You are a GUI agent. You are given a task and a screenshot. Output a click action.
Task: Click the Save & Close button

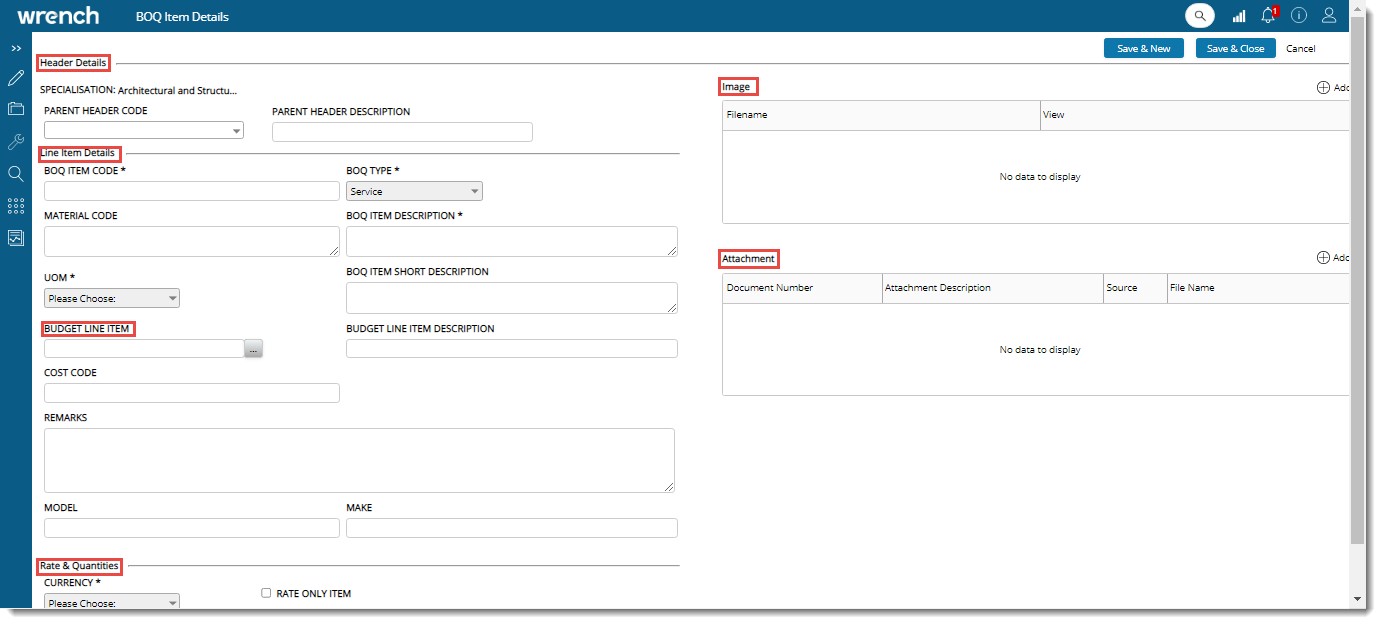(1235, 48)
